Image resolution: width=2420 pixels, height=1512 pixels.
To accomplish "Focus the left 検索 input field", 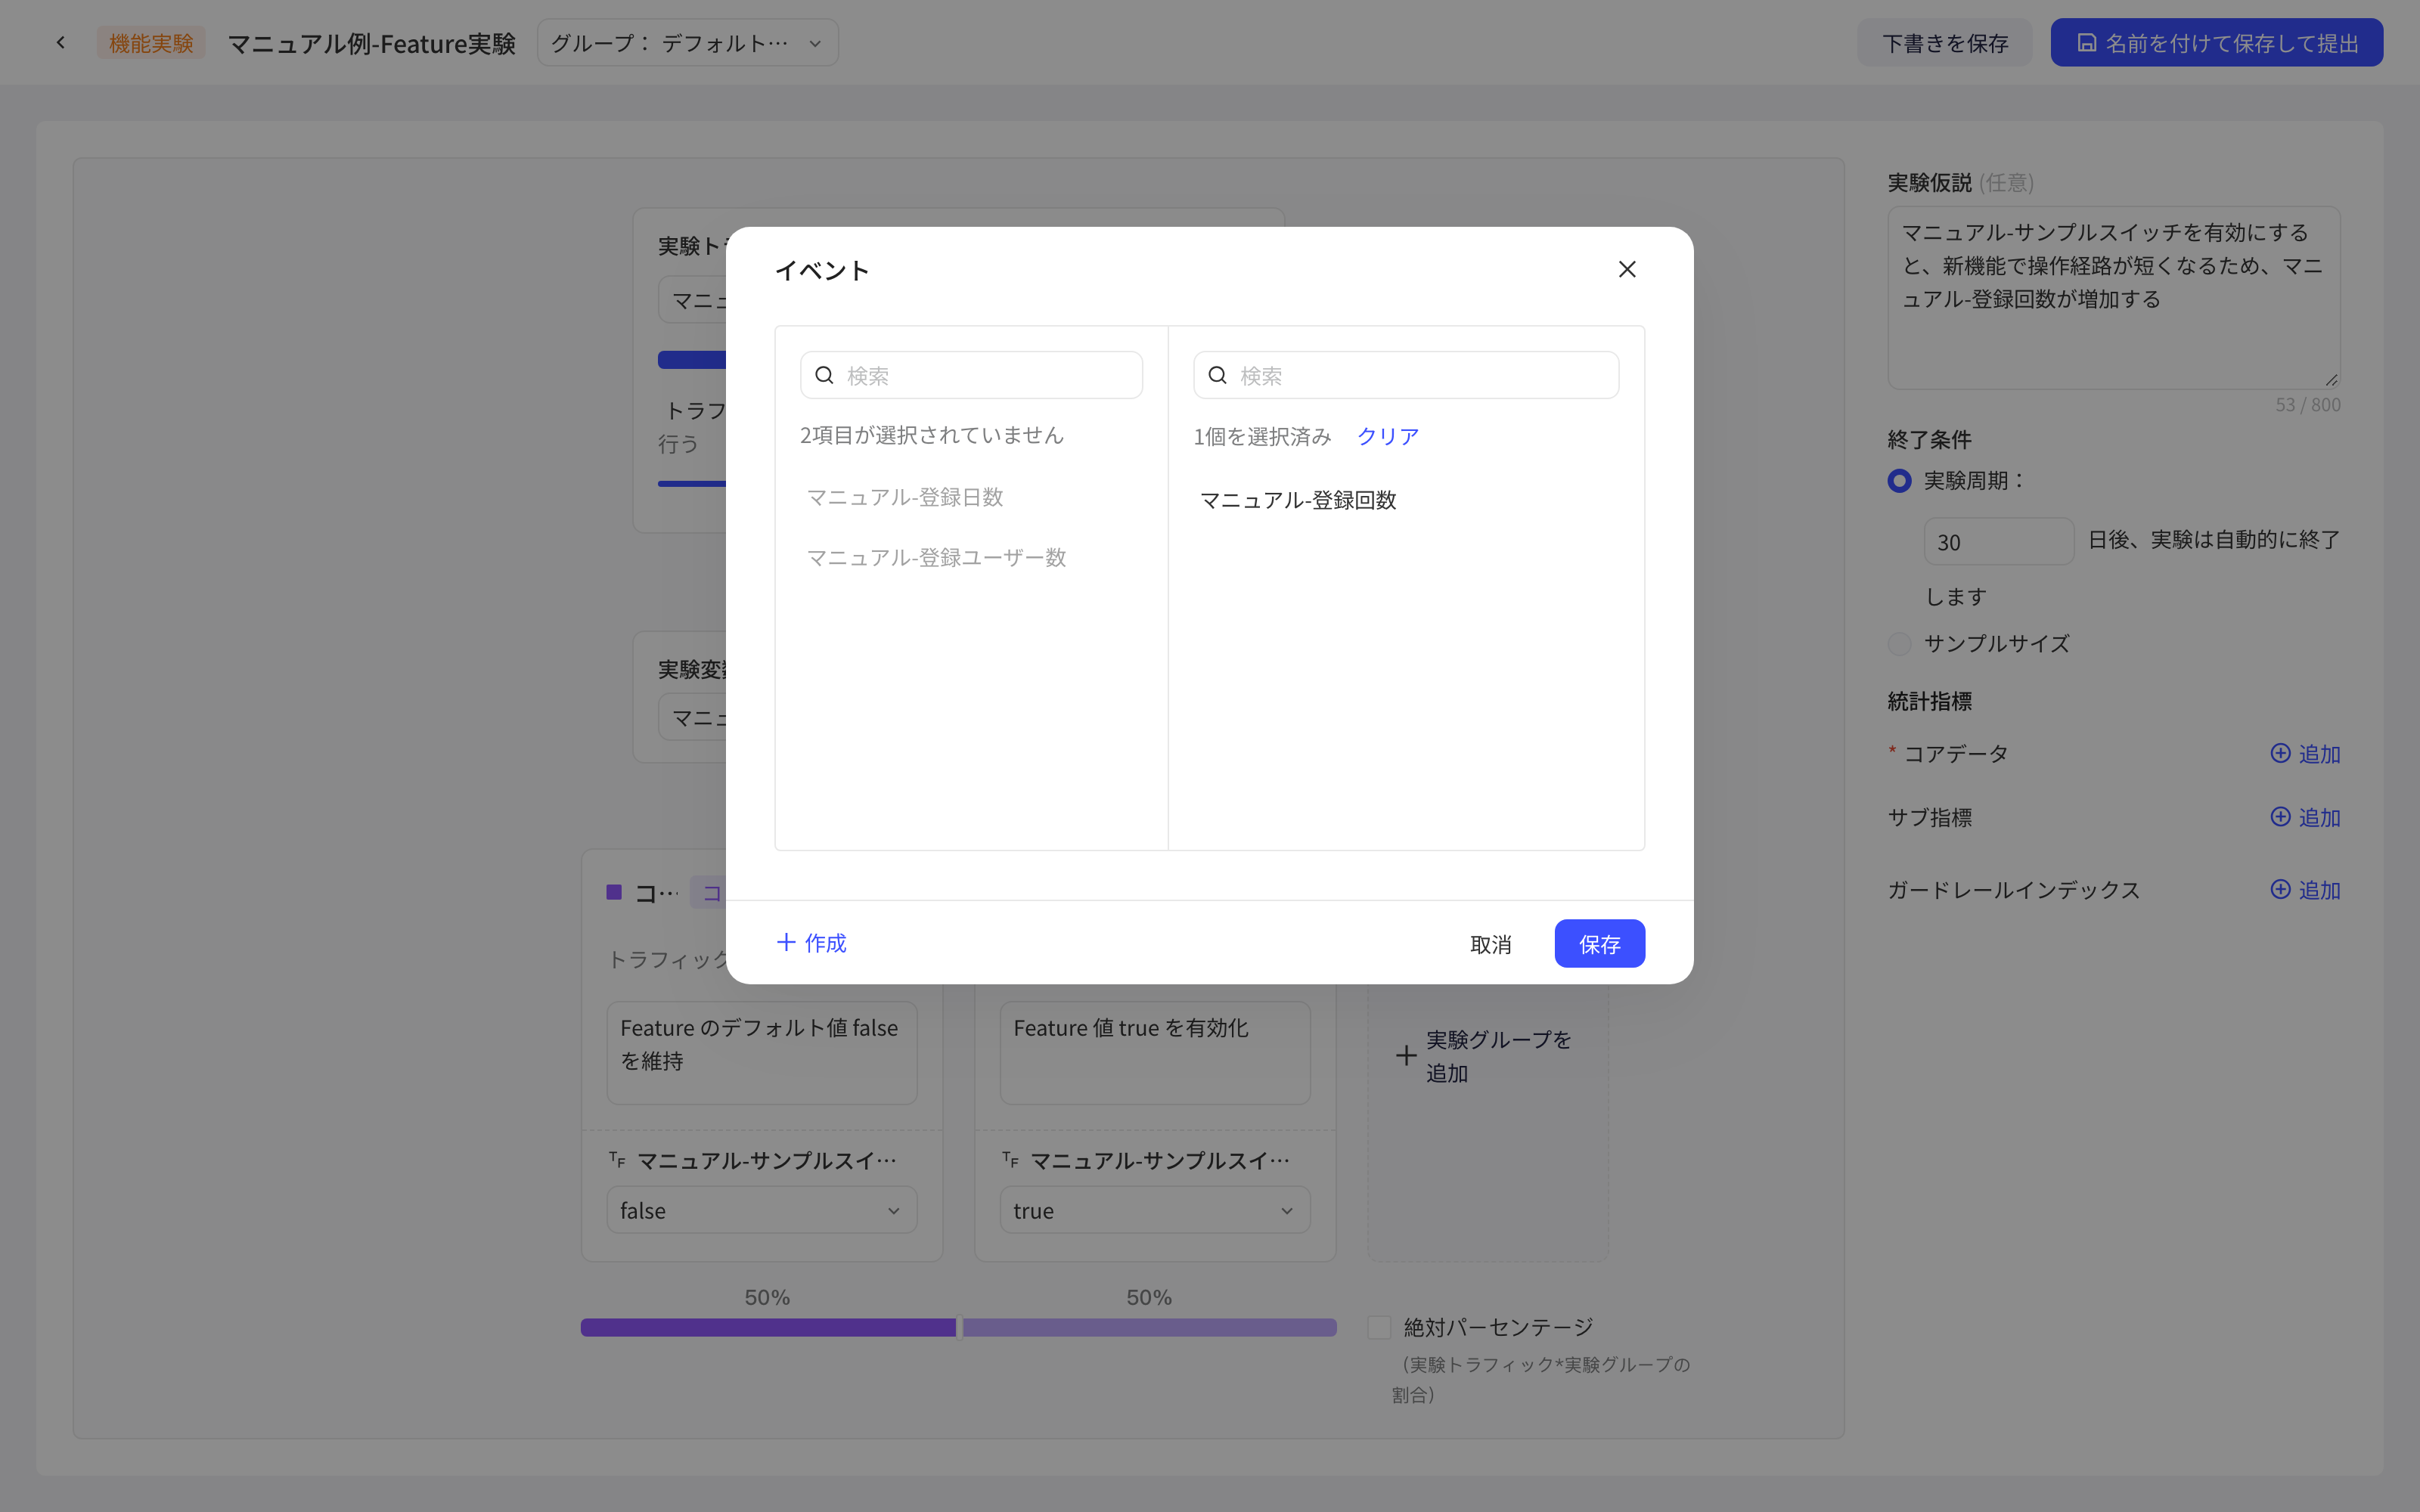I will pos(971,375).
